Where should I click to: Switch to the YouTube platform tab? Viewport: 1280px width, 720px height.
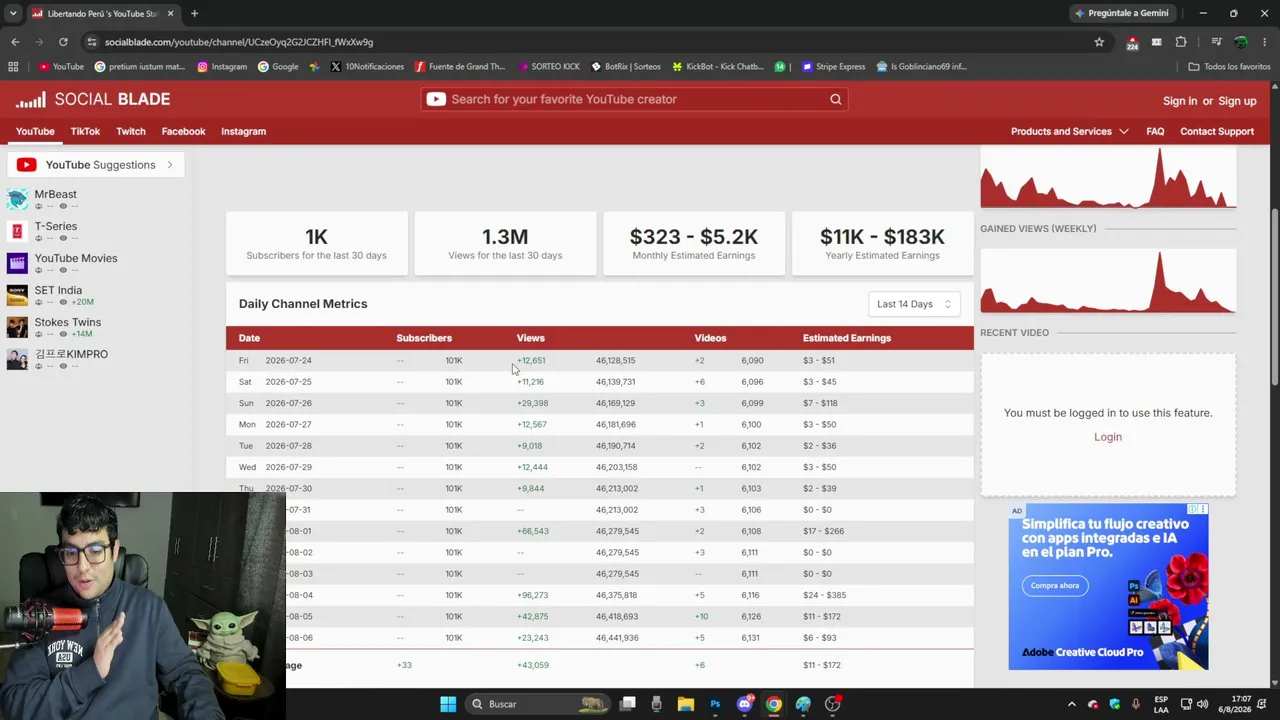tap(35, 131)
